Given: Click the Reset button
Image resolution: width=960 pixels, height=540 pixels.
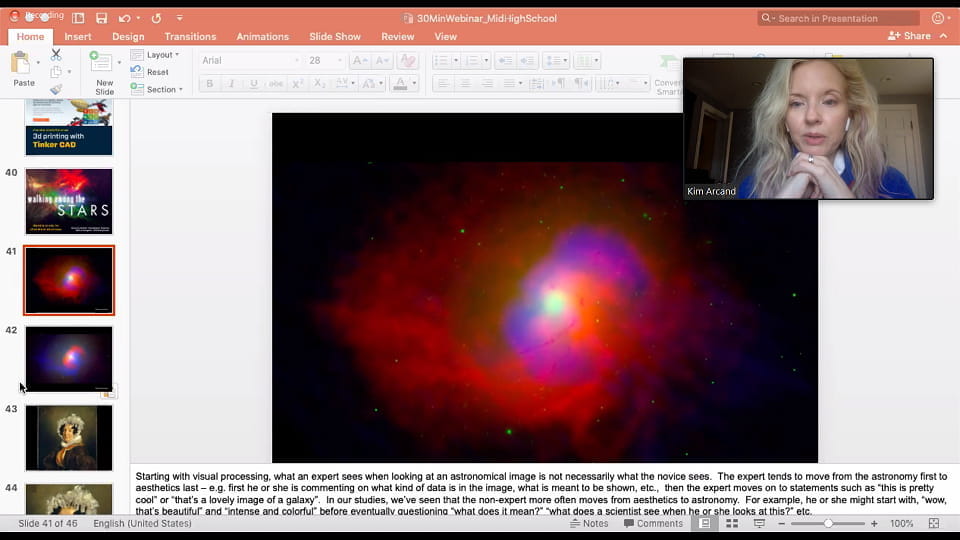Looking at the screenshot, I should pyautogui.click(x=150, y=72).
